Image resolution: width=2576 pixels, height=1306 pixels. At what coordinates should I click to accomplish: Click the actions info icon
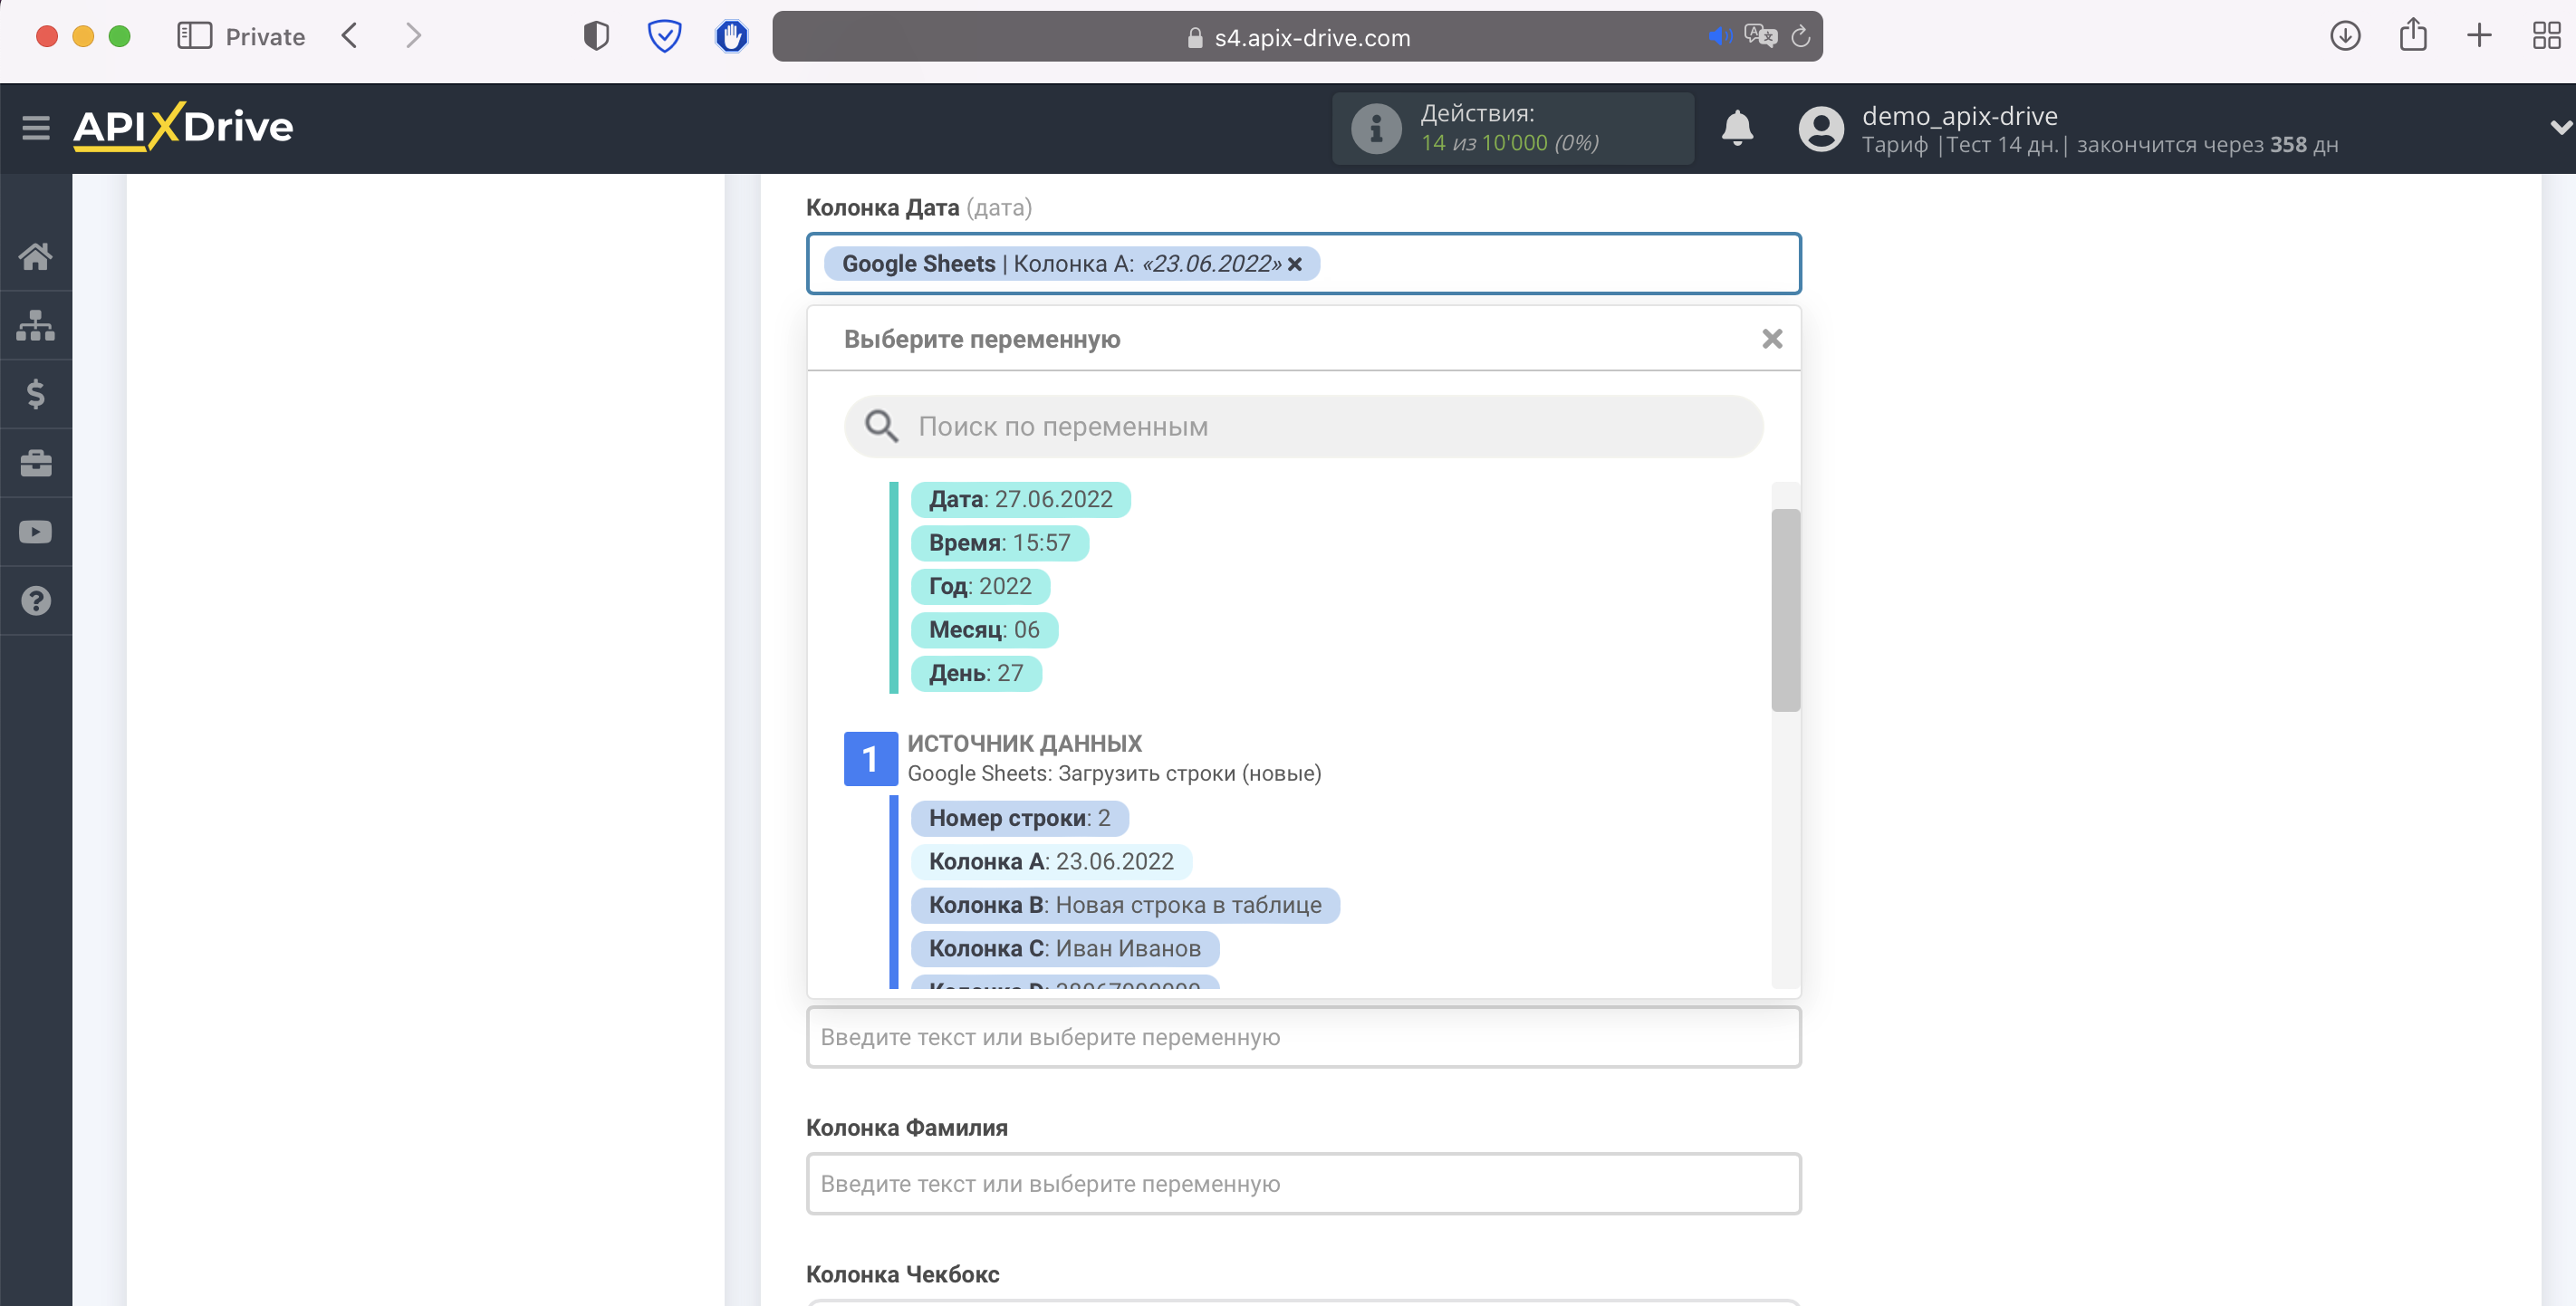pyautogui.click(x=1376, y=128)
